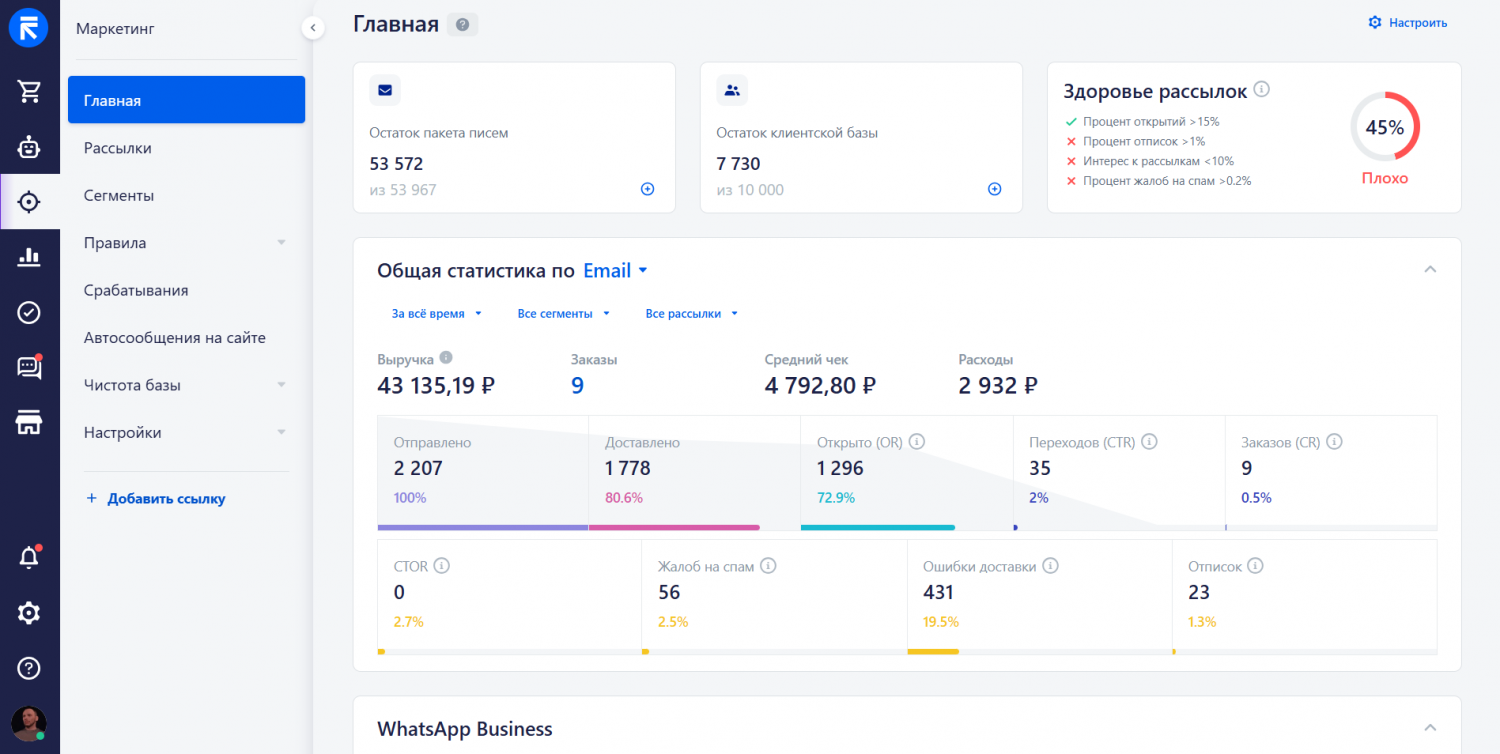Open the chat messages icon in sidebar
Image resolution: width=1500 pixels, height=754 pixels.
tap(29, 367)
